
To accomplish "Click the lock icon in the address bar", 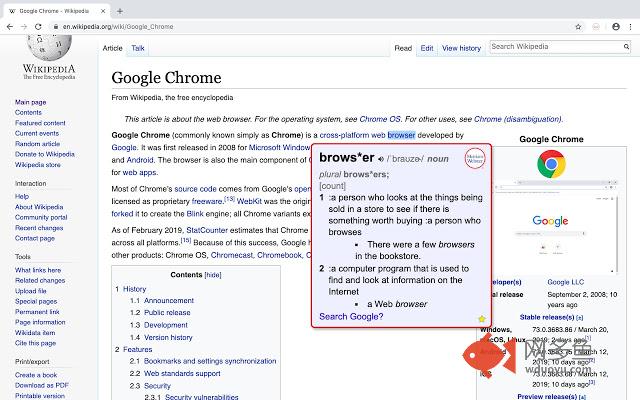I will (56, 27).
